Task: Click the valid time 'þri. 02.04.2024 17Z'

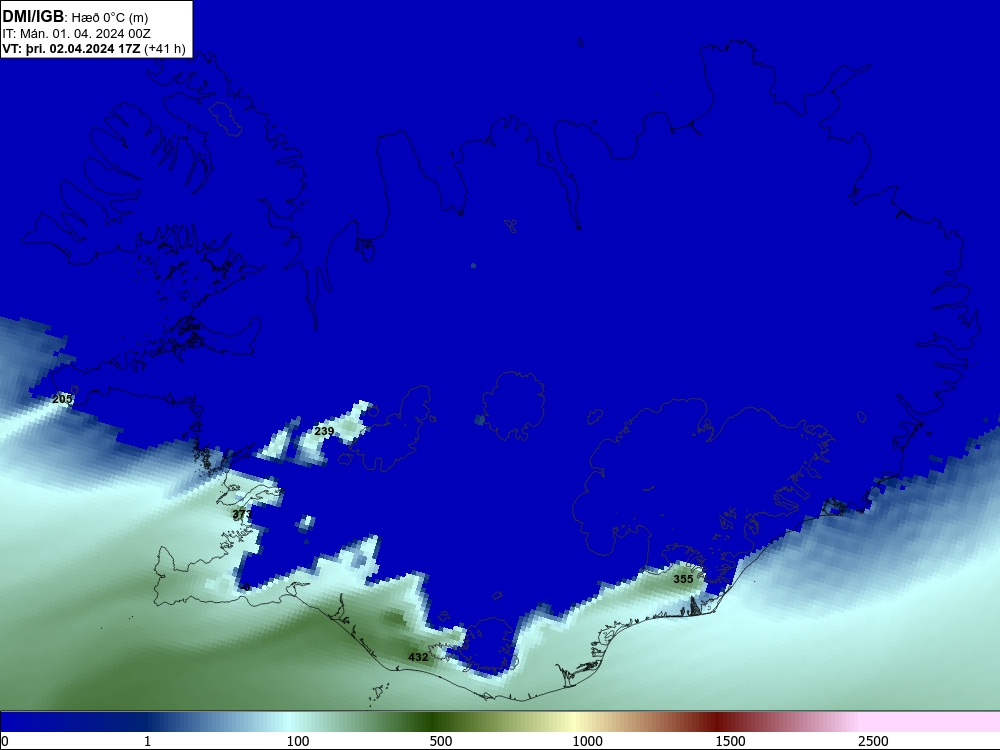Action: 82,49
